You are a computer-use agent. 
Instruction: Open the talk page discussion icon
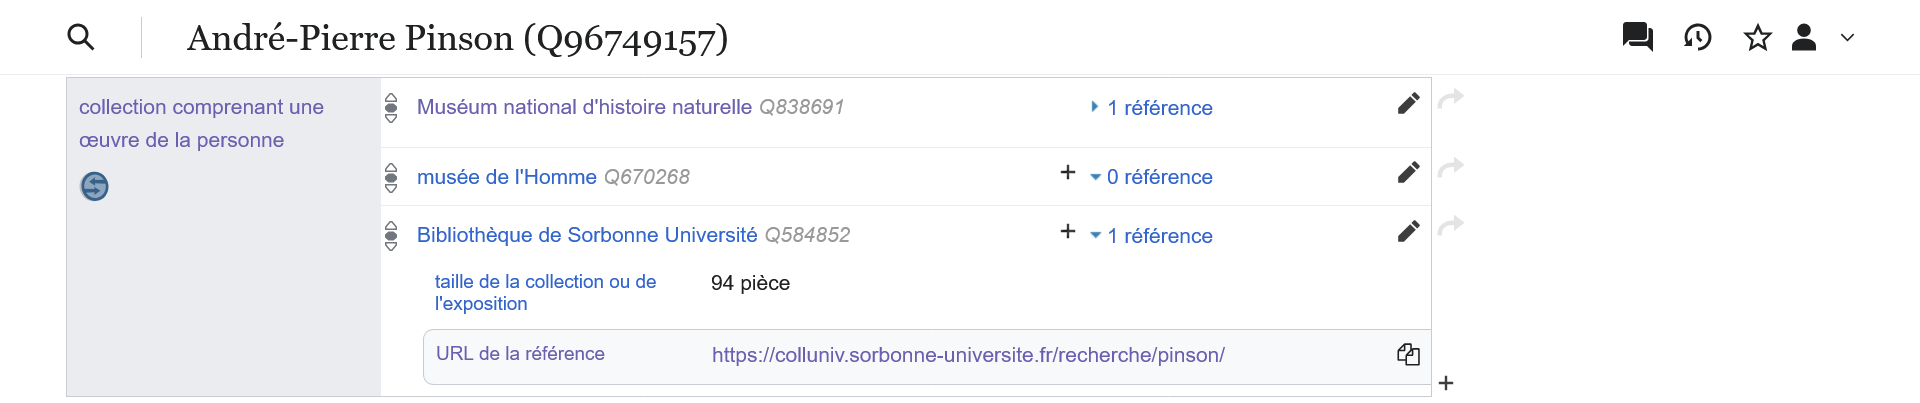click(x=1637, y=38)
